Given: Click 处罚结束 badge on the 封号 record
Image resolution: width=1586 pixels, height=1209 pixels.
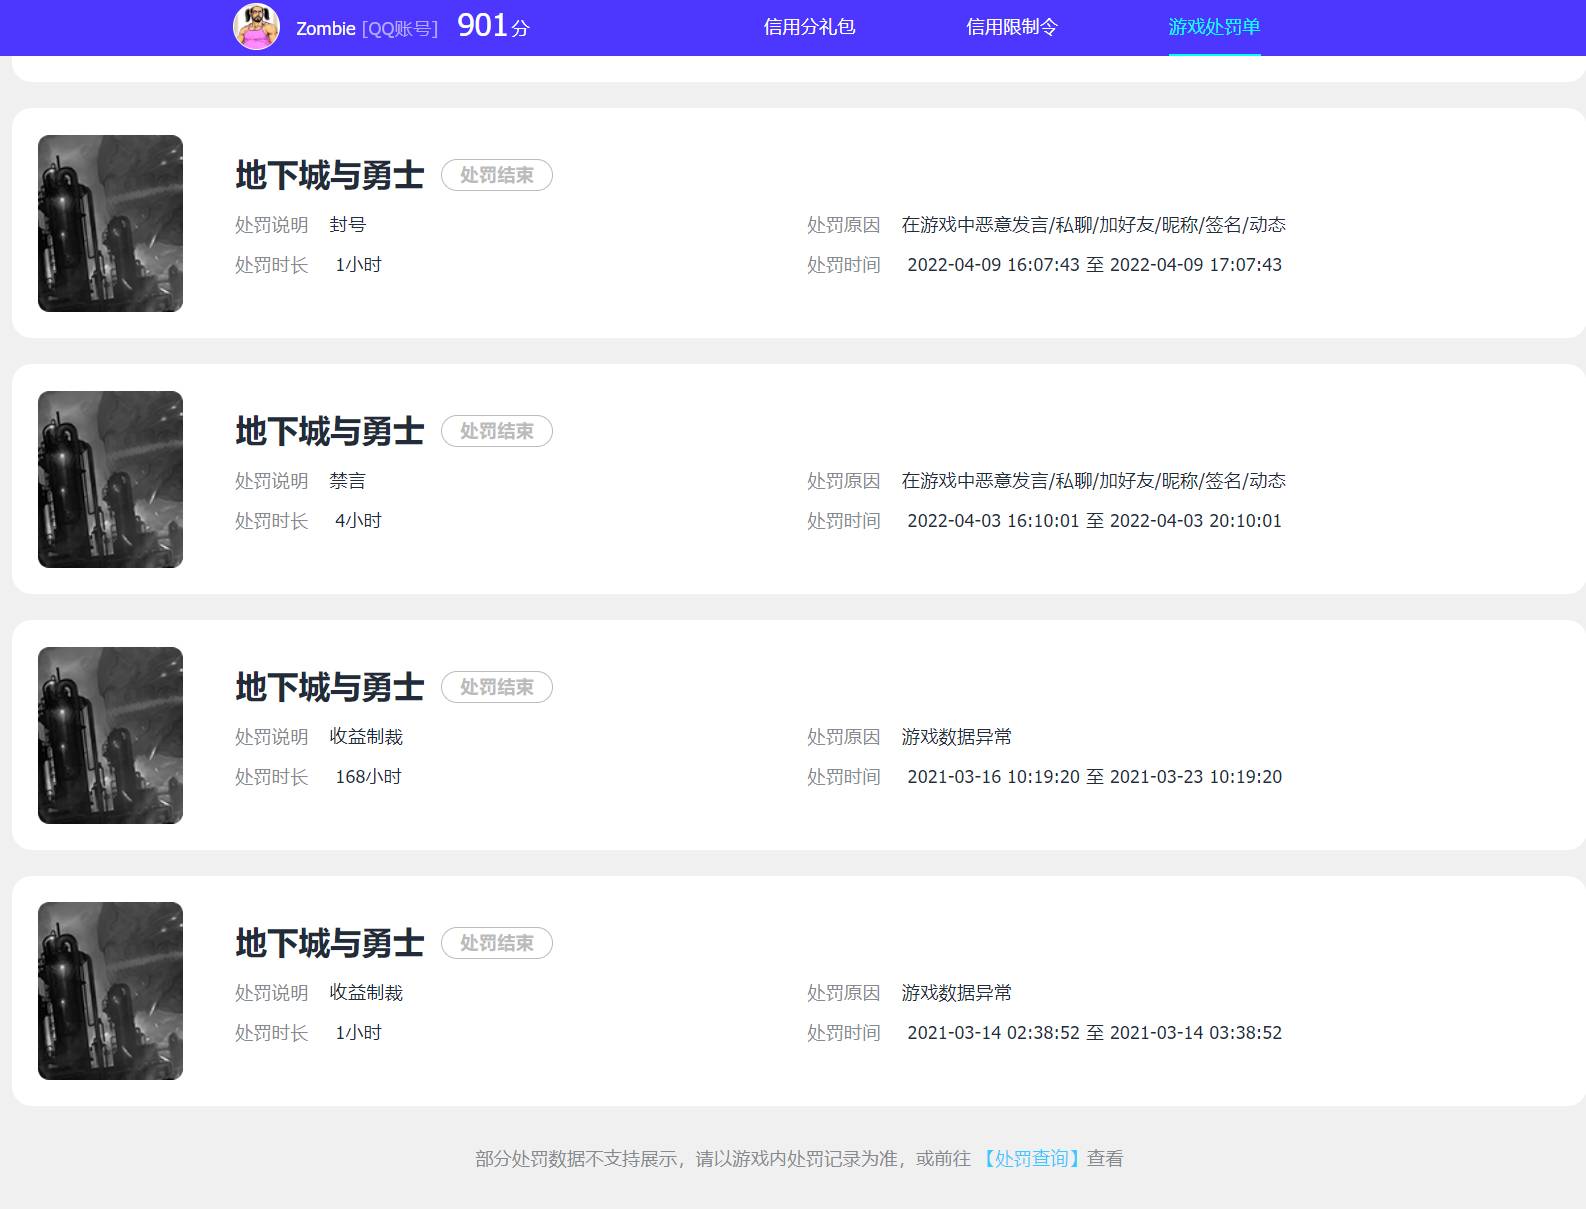Looking at the screenshot, I should (x=497, y=175).
